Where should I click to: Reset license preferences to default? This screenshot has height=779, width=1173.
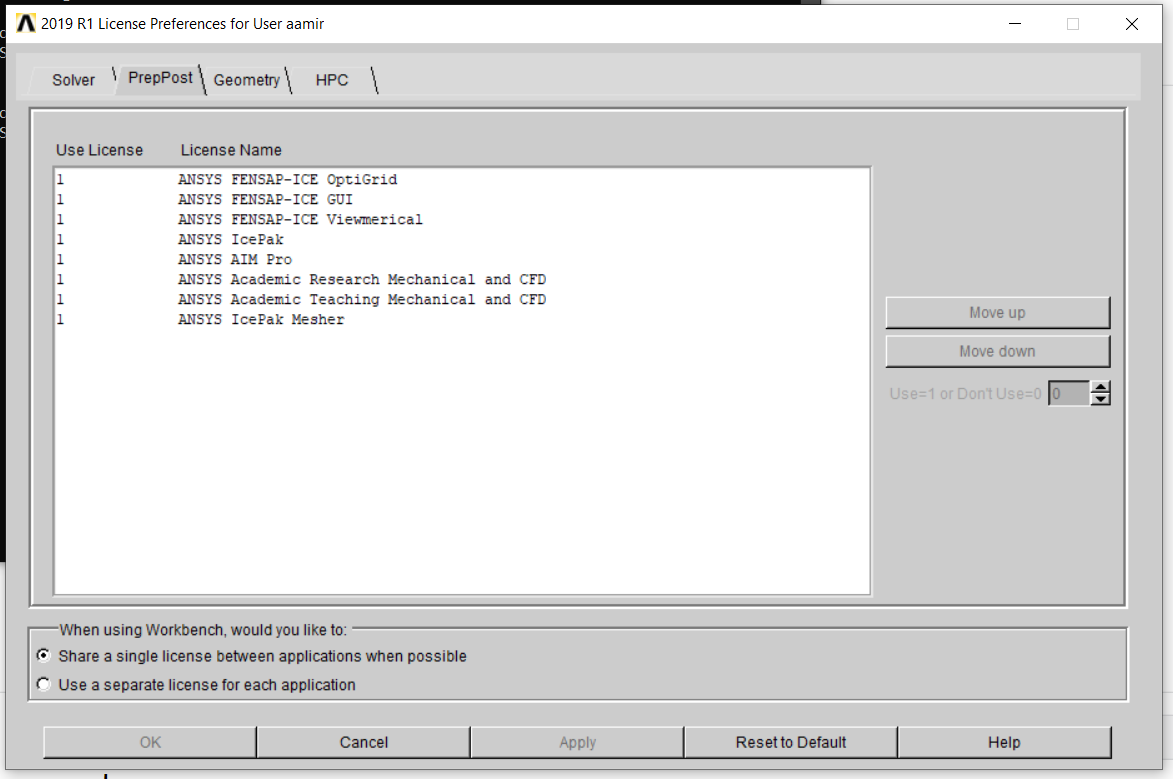[x=790, y=742]
